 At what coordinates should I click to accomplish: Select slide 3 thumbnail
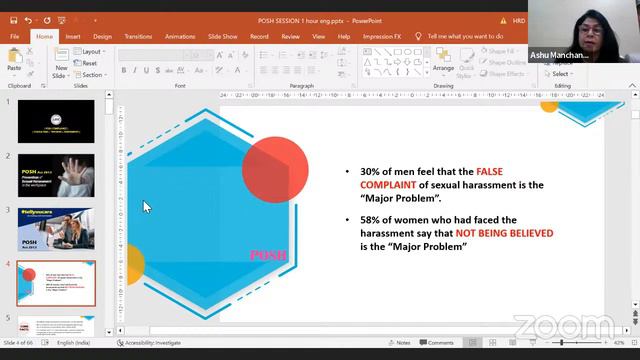56,229
